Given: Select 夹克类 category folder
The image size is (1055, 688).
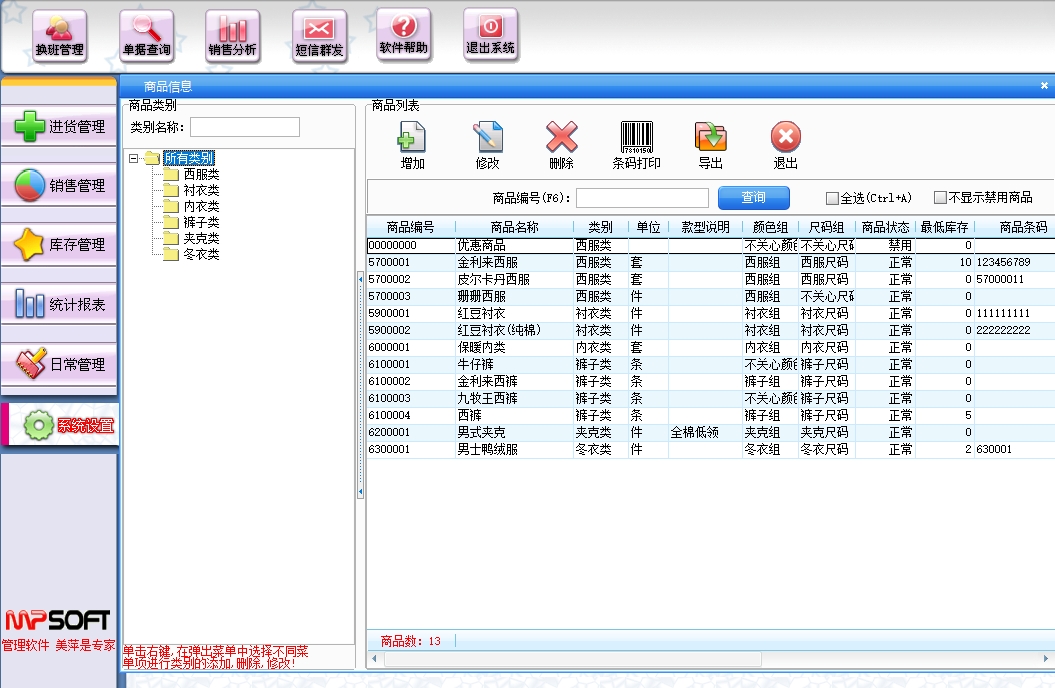Looking at the screenshot, I should [201, 238].
